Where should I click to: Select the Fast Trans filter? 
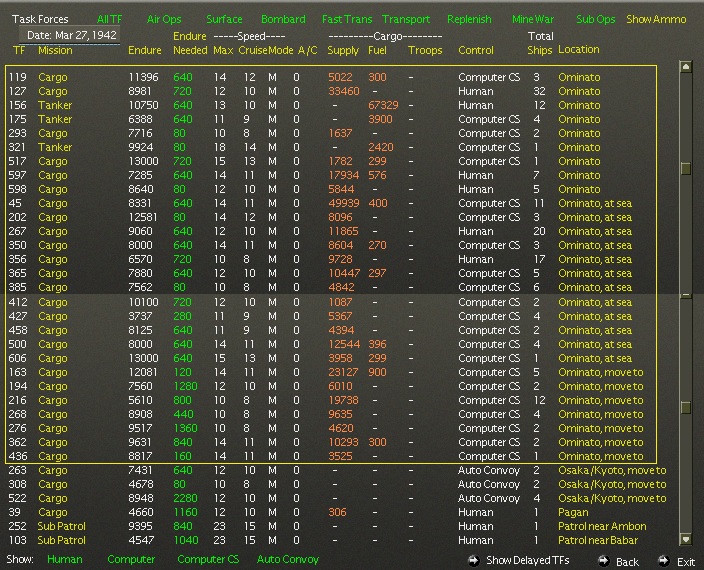tap(347, 19)
